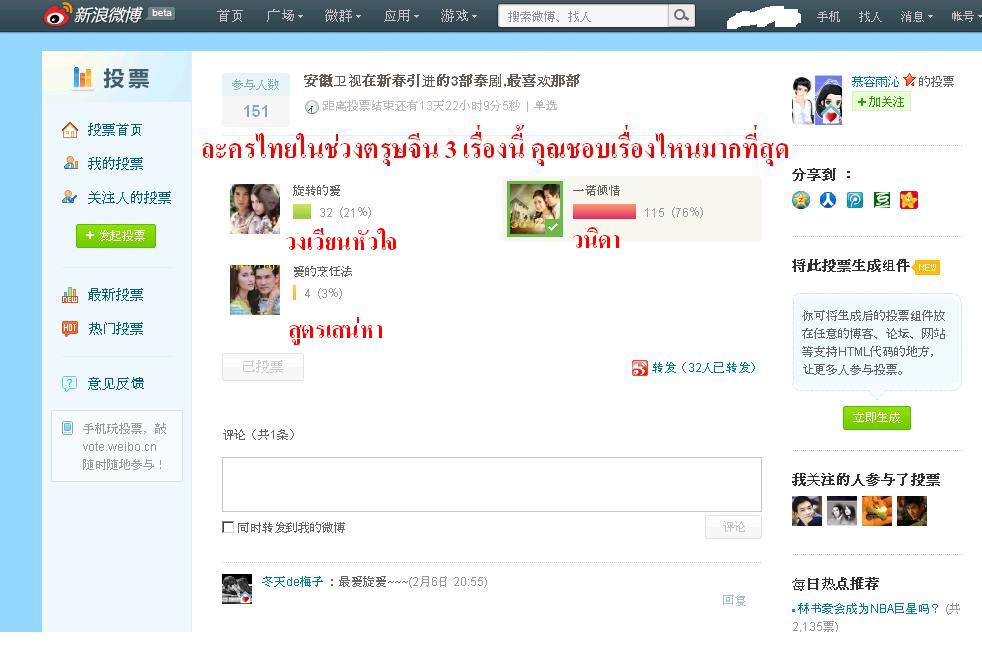This screenshot has width=982, height=653.
Task: Go to 首页 in top navigation
Action: (x=230, y=16)
